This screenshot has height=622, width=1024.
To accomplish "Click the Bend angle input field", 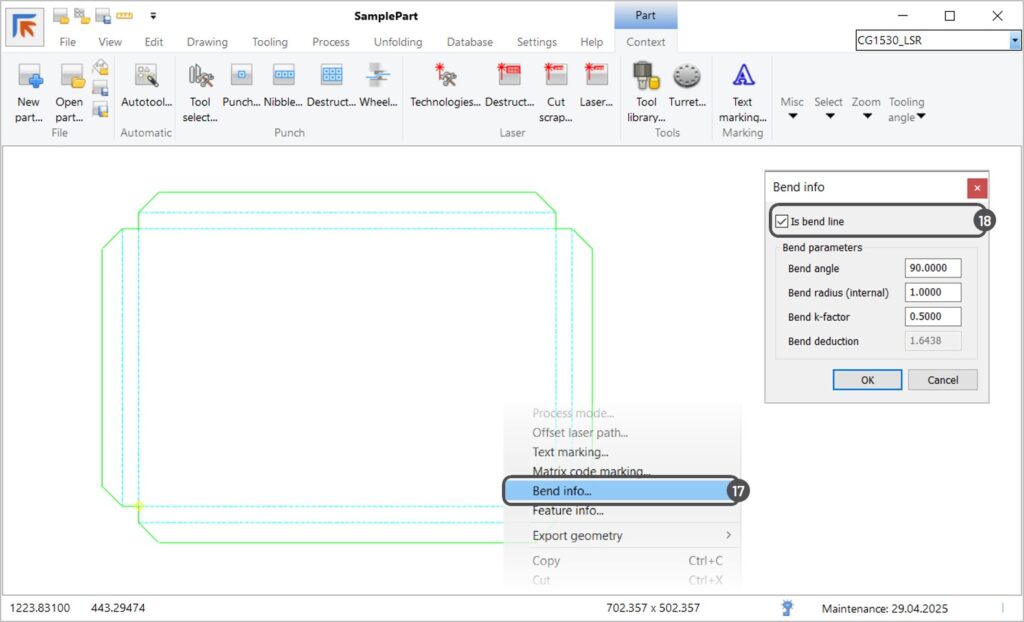I will 932,269.
